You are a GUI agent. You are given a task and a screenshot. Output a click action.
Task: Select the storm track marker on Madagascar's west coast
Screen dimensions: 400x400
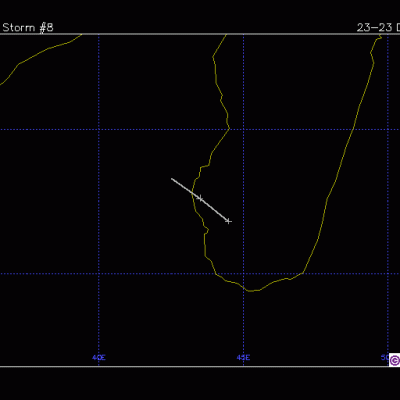coord(200,199)
